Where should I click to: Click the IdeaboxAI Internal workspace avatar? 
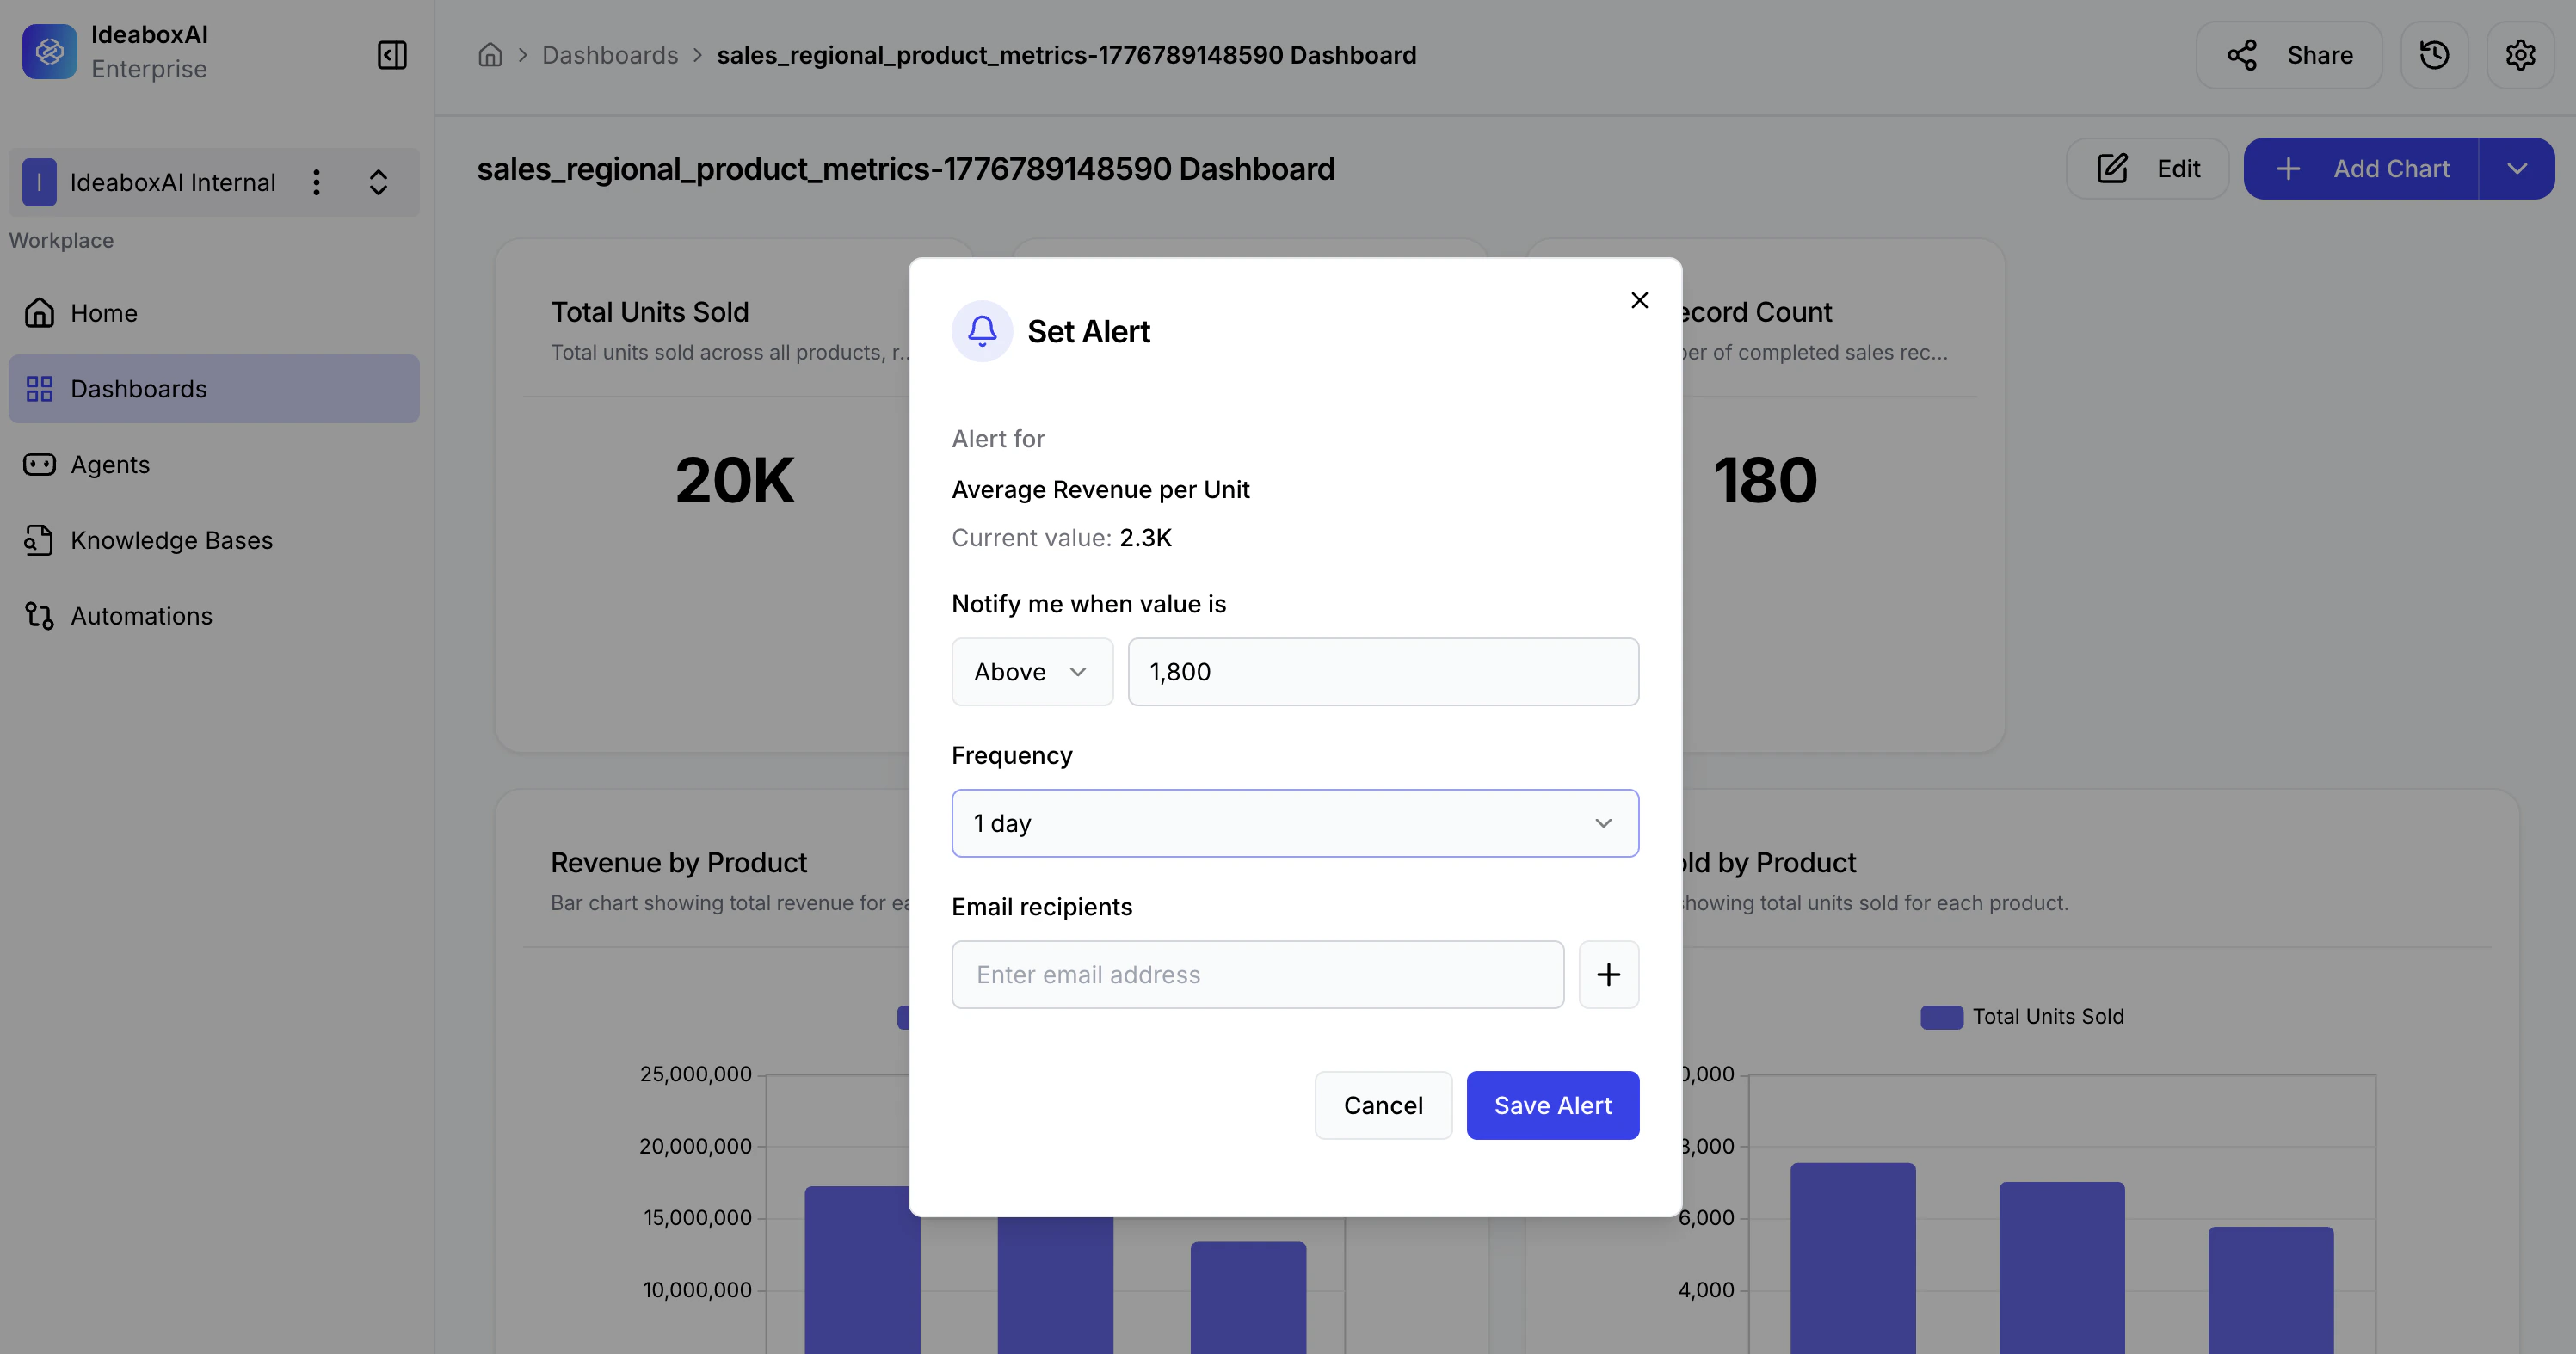coord(39,182)
